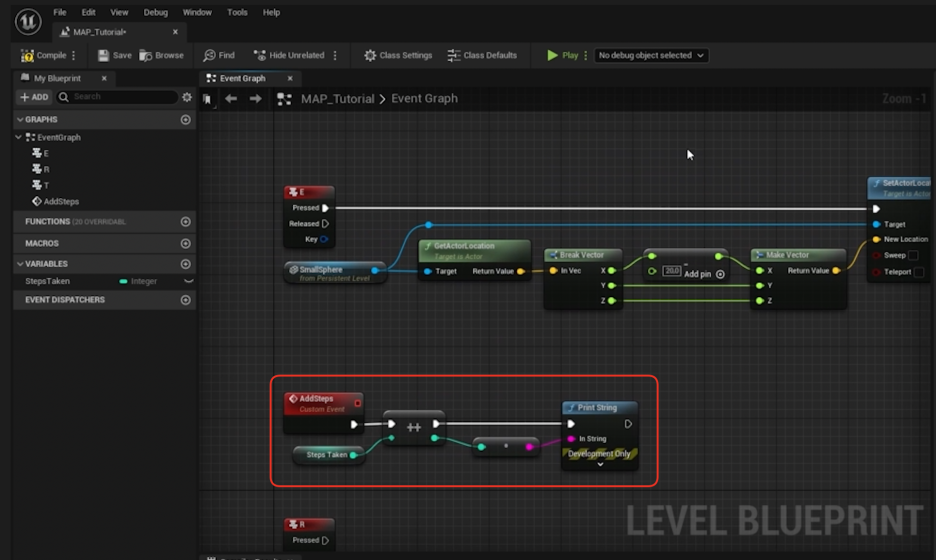Add a new macro with plus icon
Image resolution: width=936 pixels, height=560 pixels.
(x=186, y=244)
